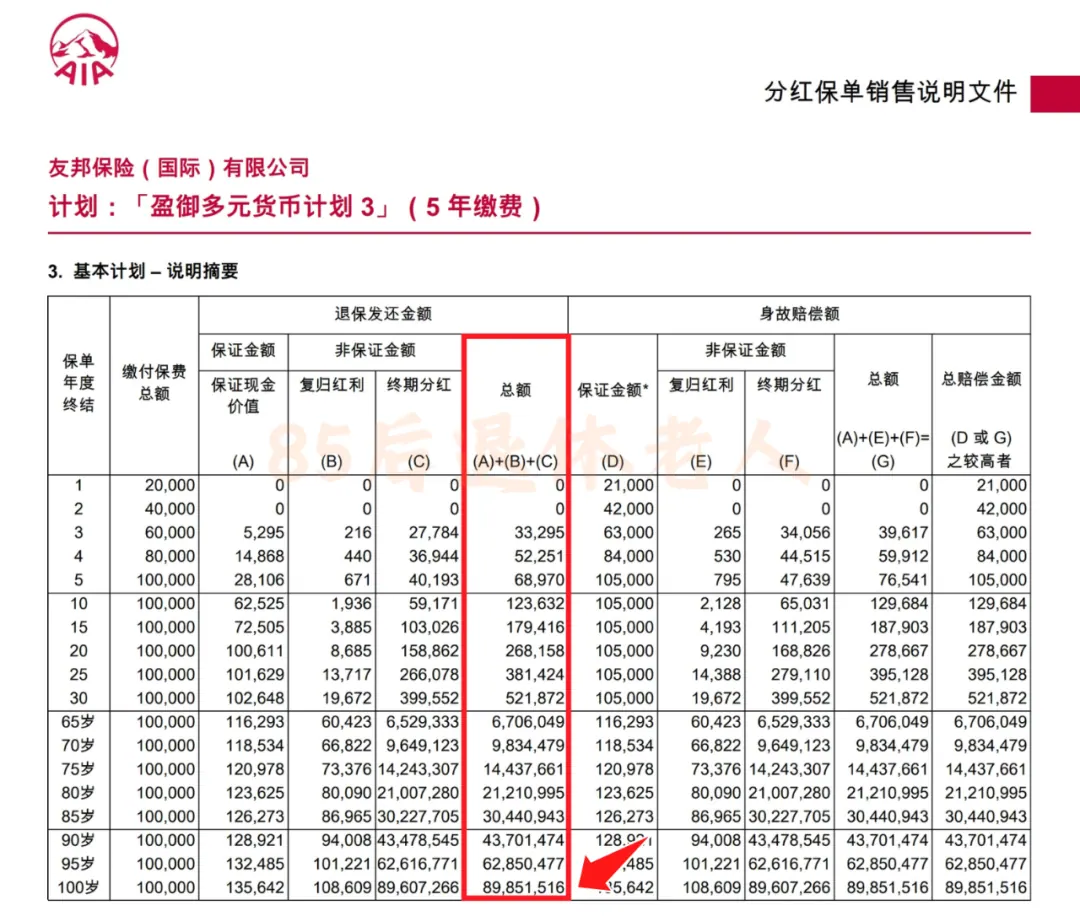Screen dimensions: 1080x916
Task: Click the 保证金额* header with asterisk
Action: [613, 390]
